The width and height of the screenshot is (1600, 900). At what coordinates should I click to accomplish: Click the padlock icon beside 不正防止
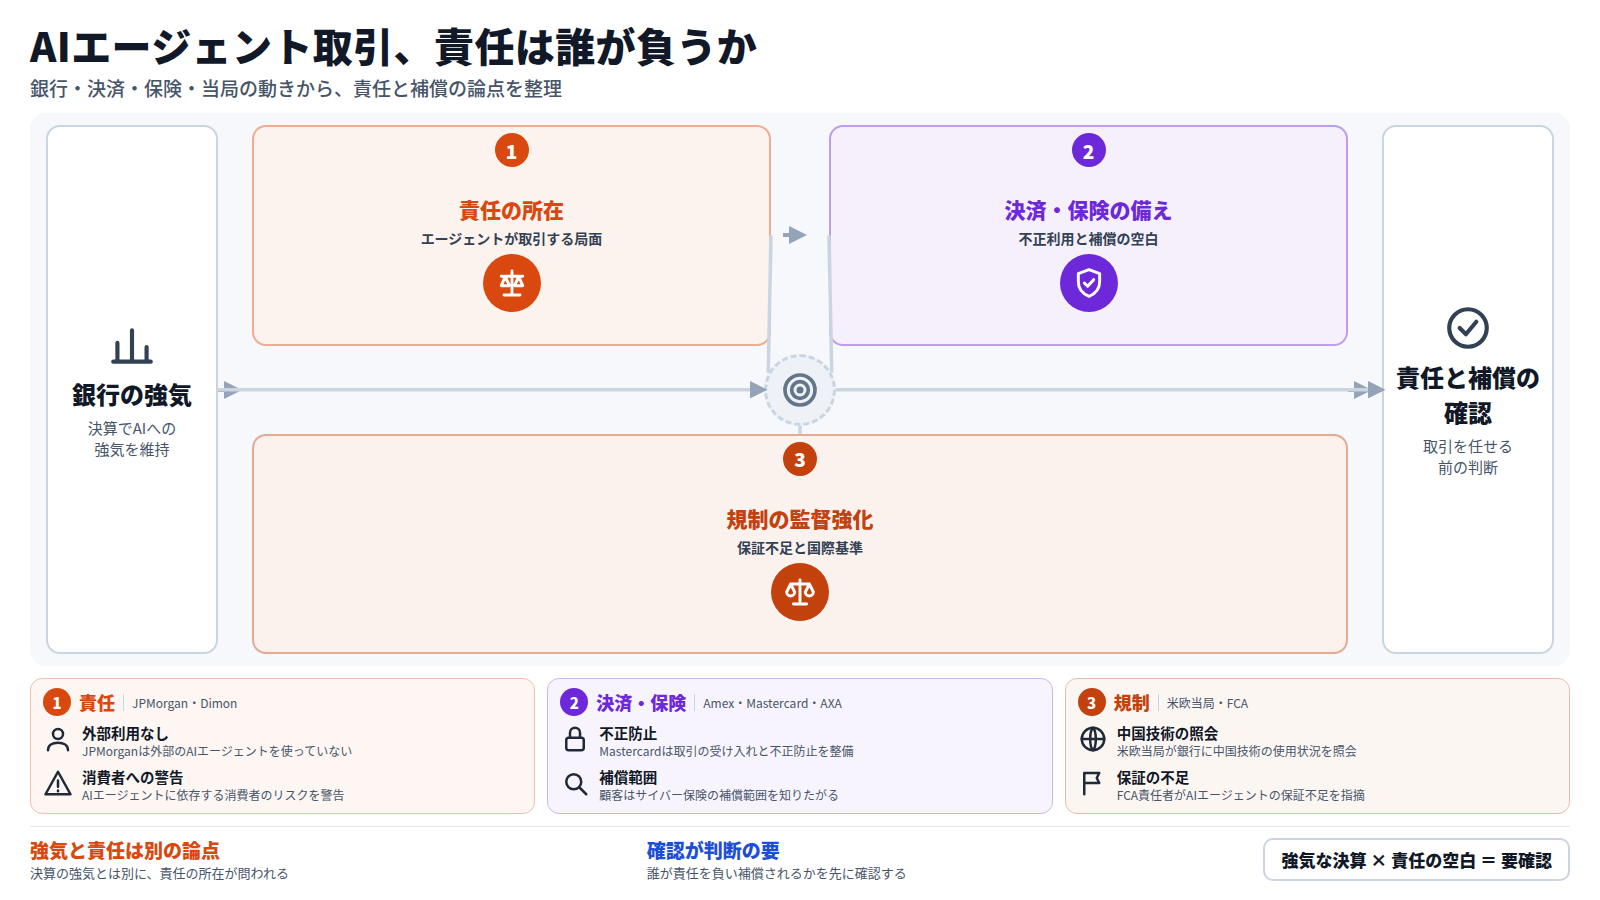click(575, 740)
